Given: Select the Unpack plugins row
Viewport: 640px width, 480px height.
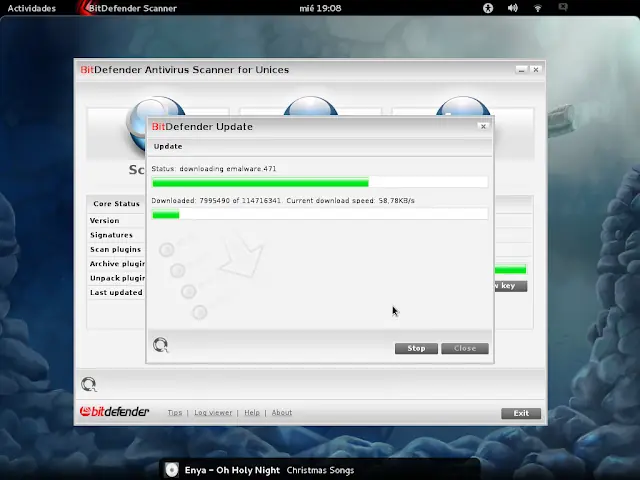Looking at the screenshot, I should click(x=116, y=278).
